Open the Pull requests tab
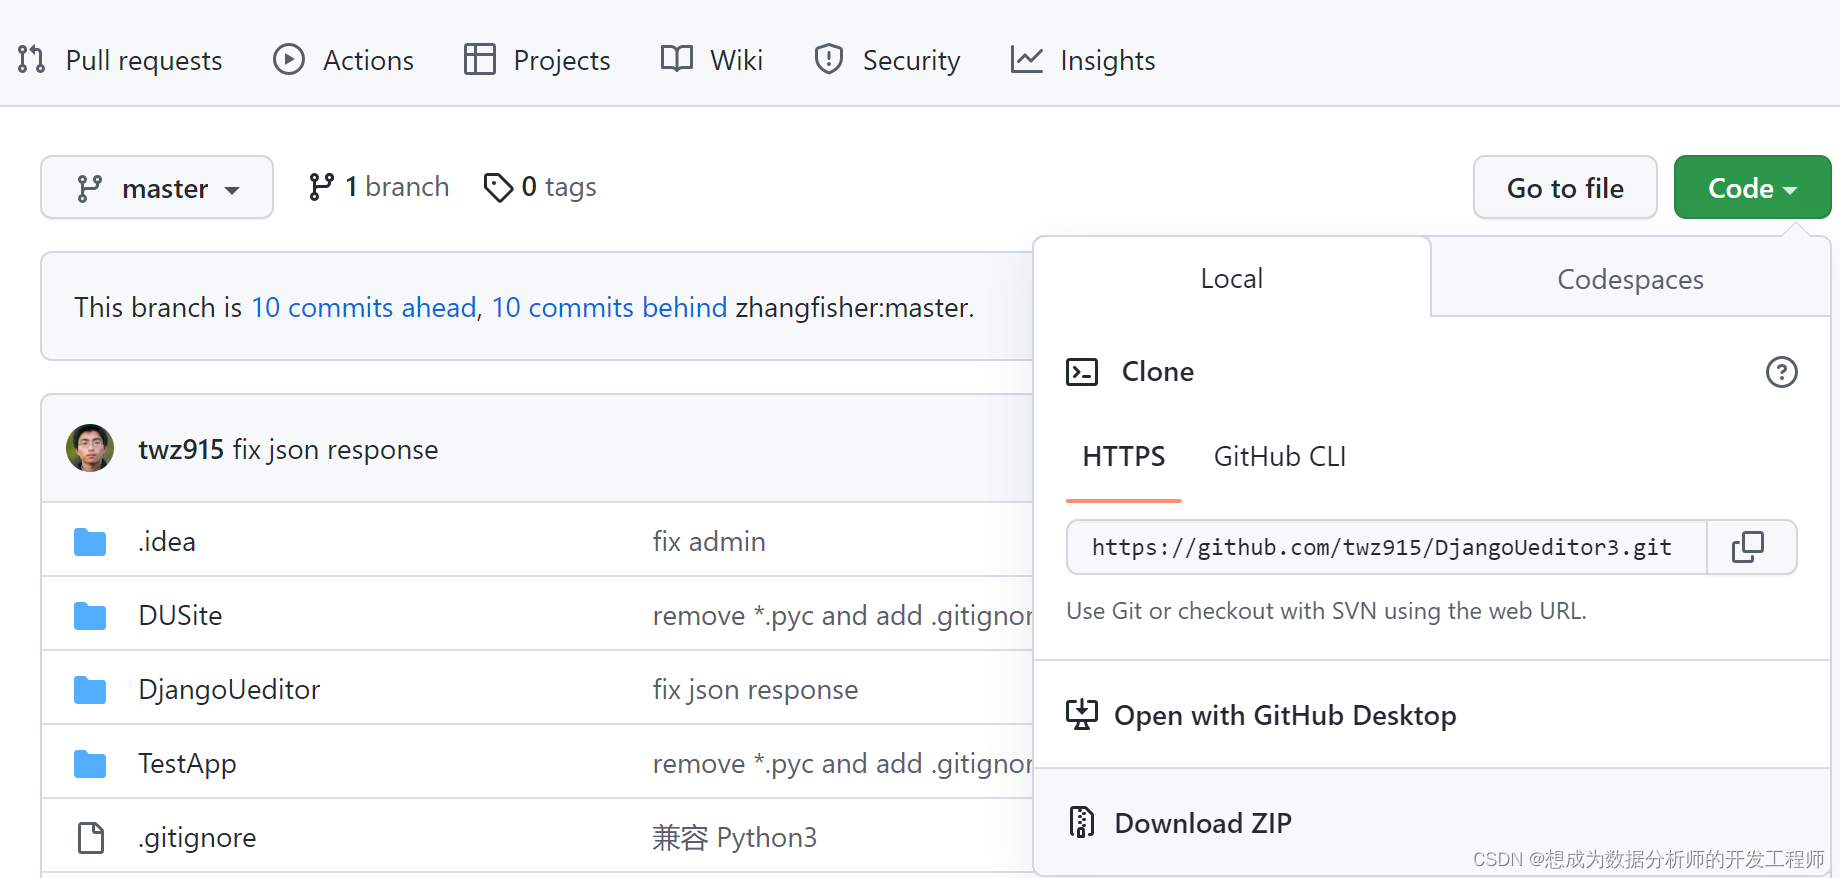 pos(120,60)
